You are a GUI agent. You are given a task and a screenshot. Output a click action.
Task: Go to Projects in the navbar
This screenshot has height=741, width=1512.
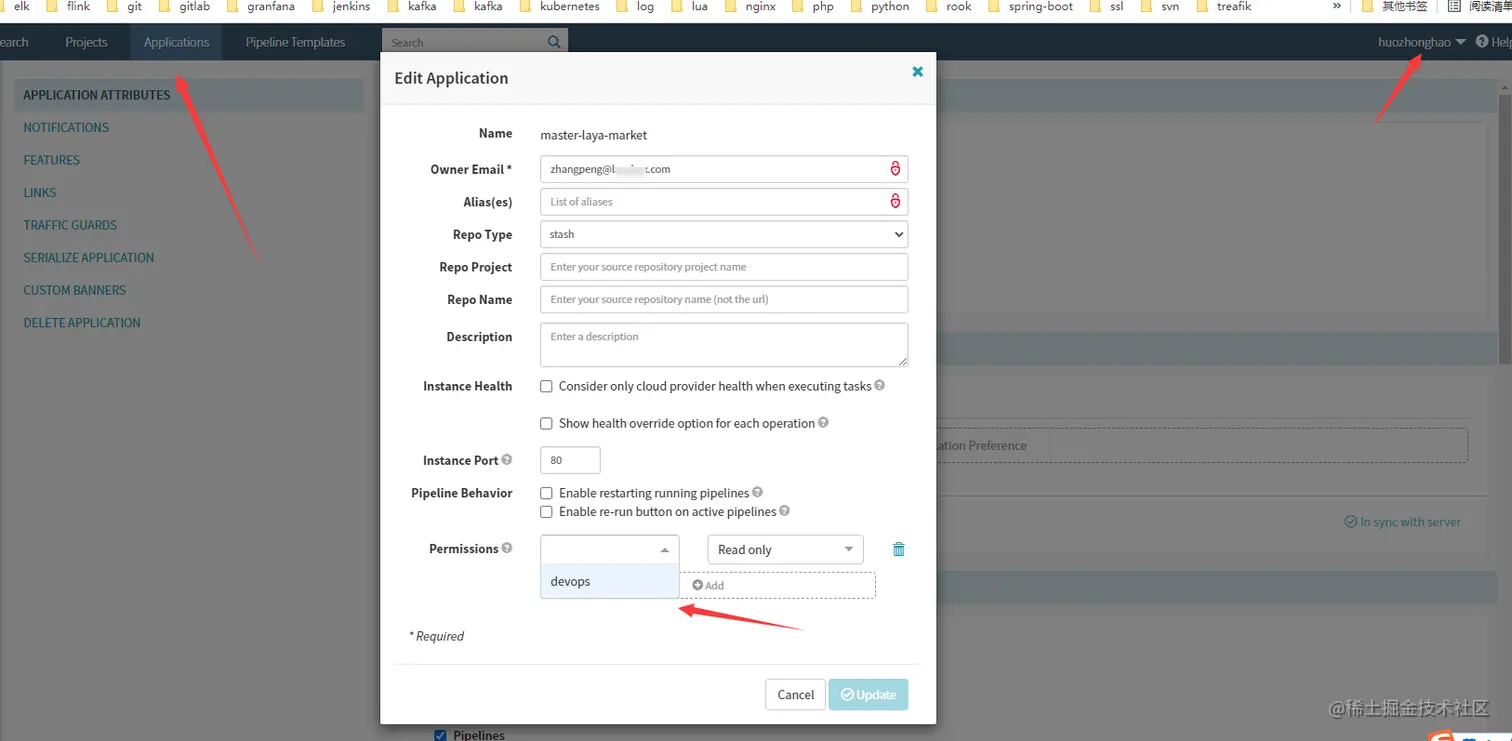click(86, 42)
